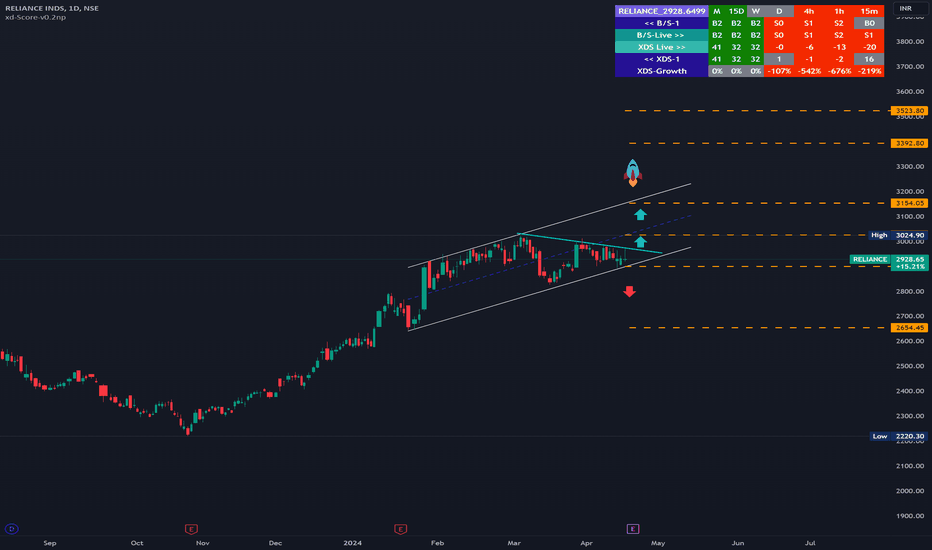Click the Low 2220.30 price label

point(898,436)
